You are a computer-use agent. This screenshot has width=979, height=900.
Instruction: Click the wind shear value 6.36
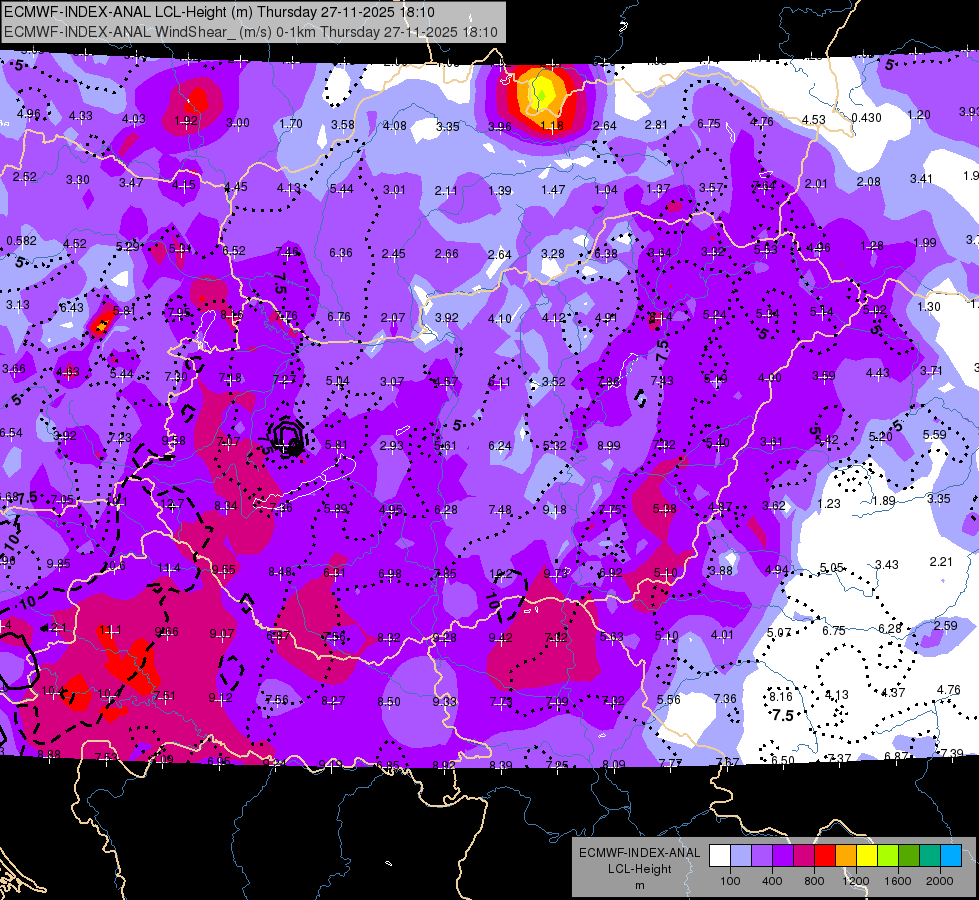341,252
